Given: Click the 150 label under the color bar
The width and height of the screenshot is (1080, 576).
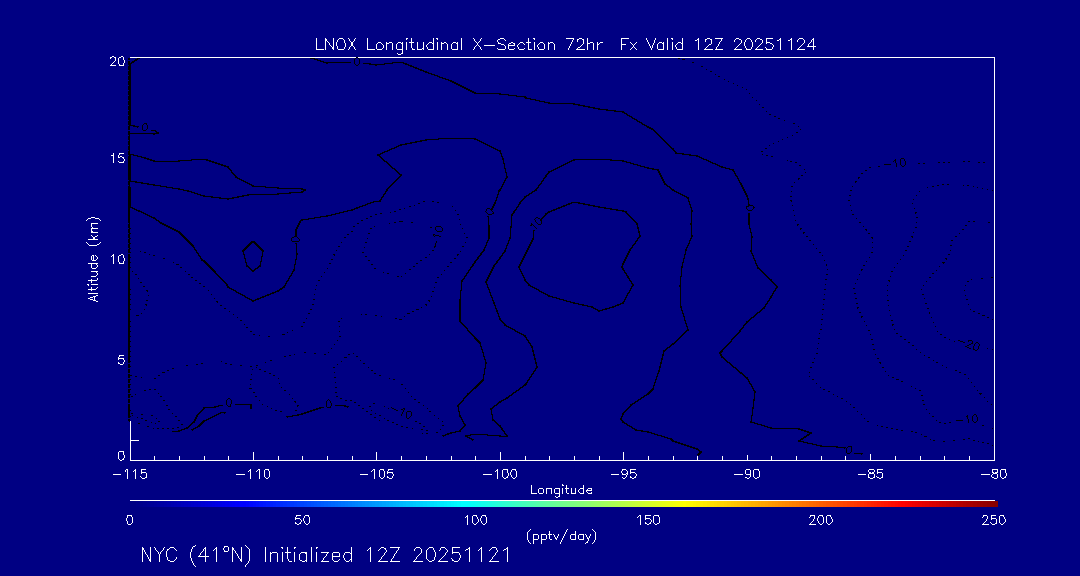Looking at the screenshot, I should pos(649,520).
